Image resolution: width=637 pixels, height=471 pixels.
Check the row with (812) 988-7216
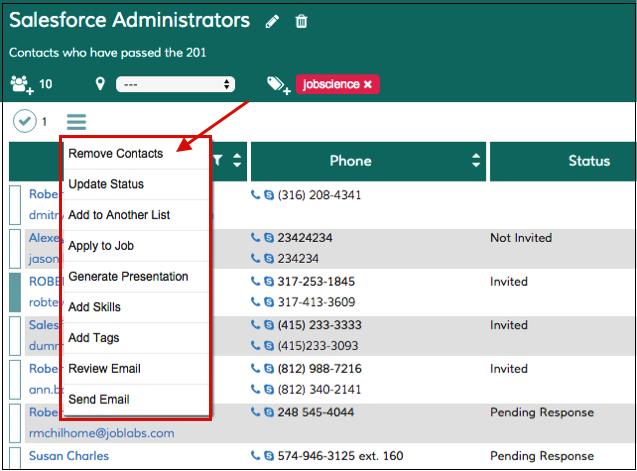pyautogui.click(x=15, y=380)
